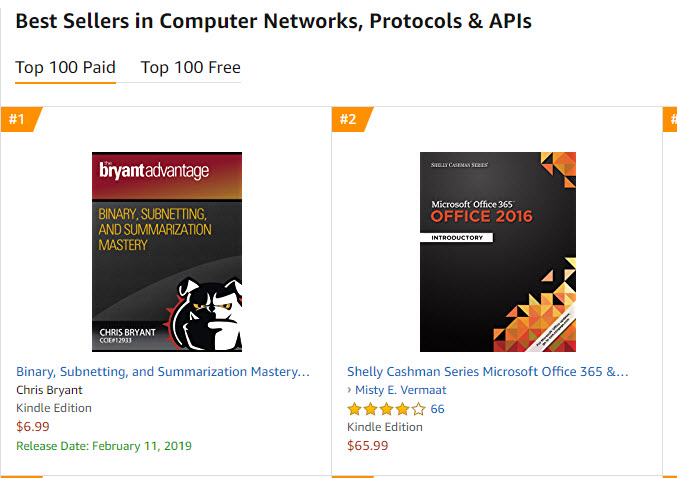This screenshot has height=478, width=677.
Task: Click the Best Sellers in Computer Networks heading
Action: point(273,21)
